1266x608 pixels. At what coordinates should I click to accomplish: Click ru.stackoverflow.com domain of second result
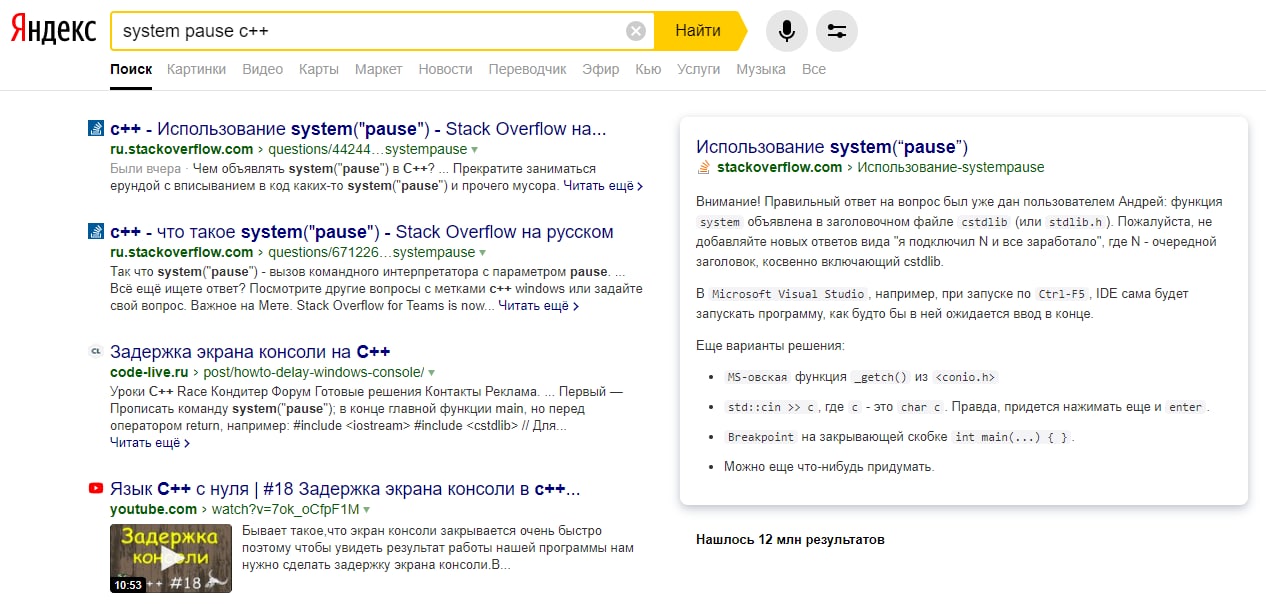pyautogui.click(x=182, y=252)
